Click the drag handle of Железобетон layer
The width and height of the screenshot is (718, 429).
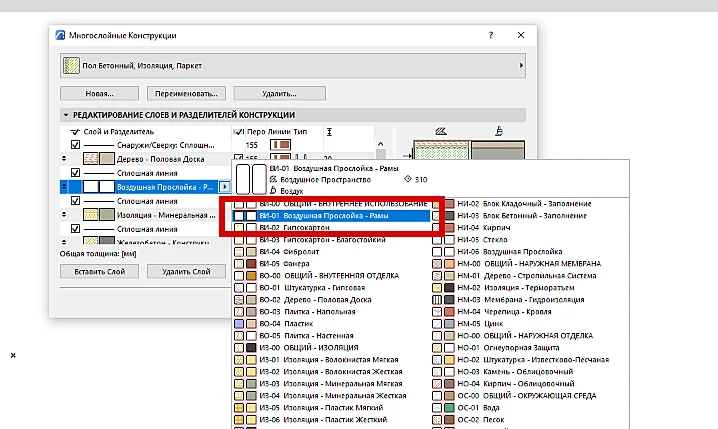(64, 241)
